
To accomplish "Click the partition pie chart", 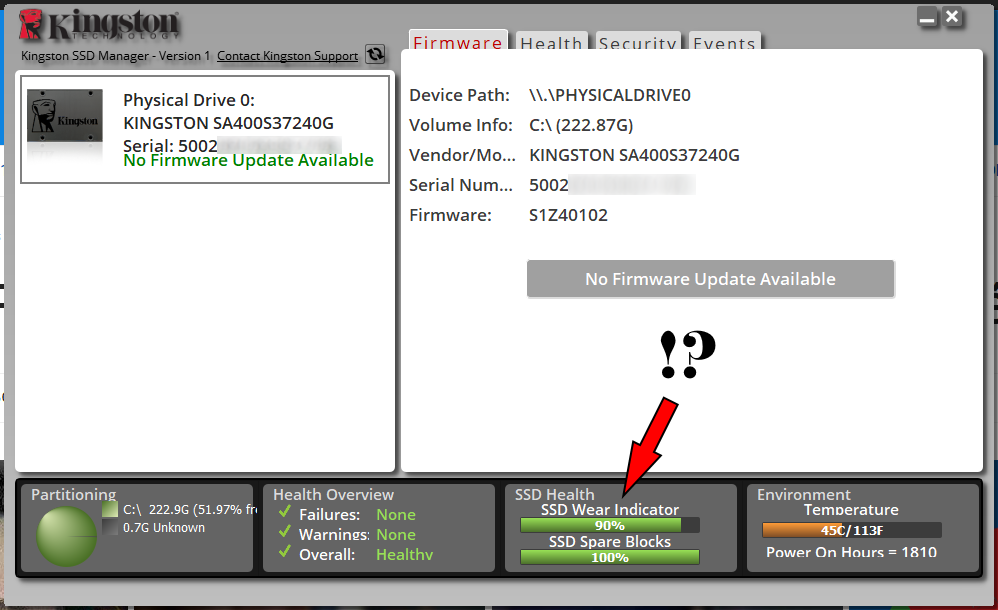I will [x=66, y=537].
